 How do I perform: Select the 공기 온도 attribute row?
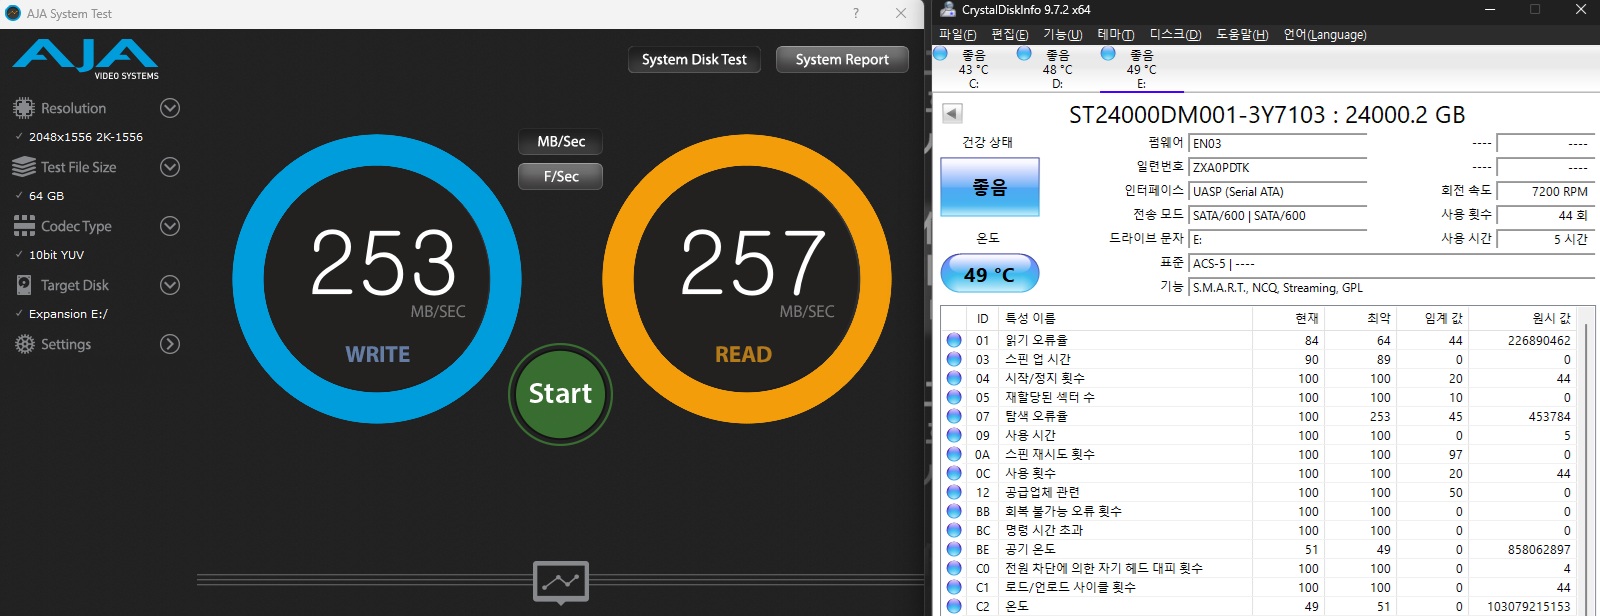(x=1260, y=549)
